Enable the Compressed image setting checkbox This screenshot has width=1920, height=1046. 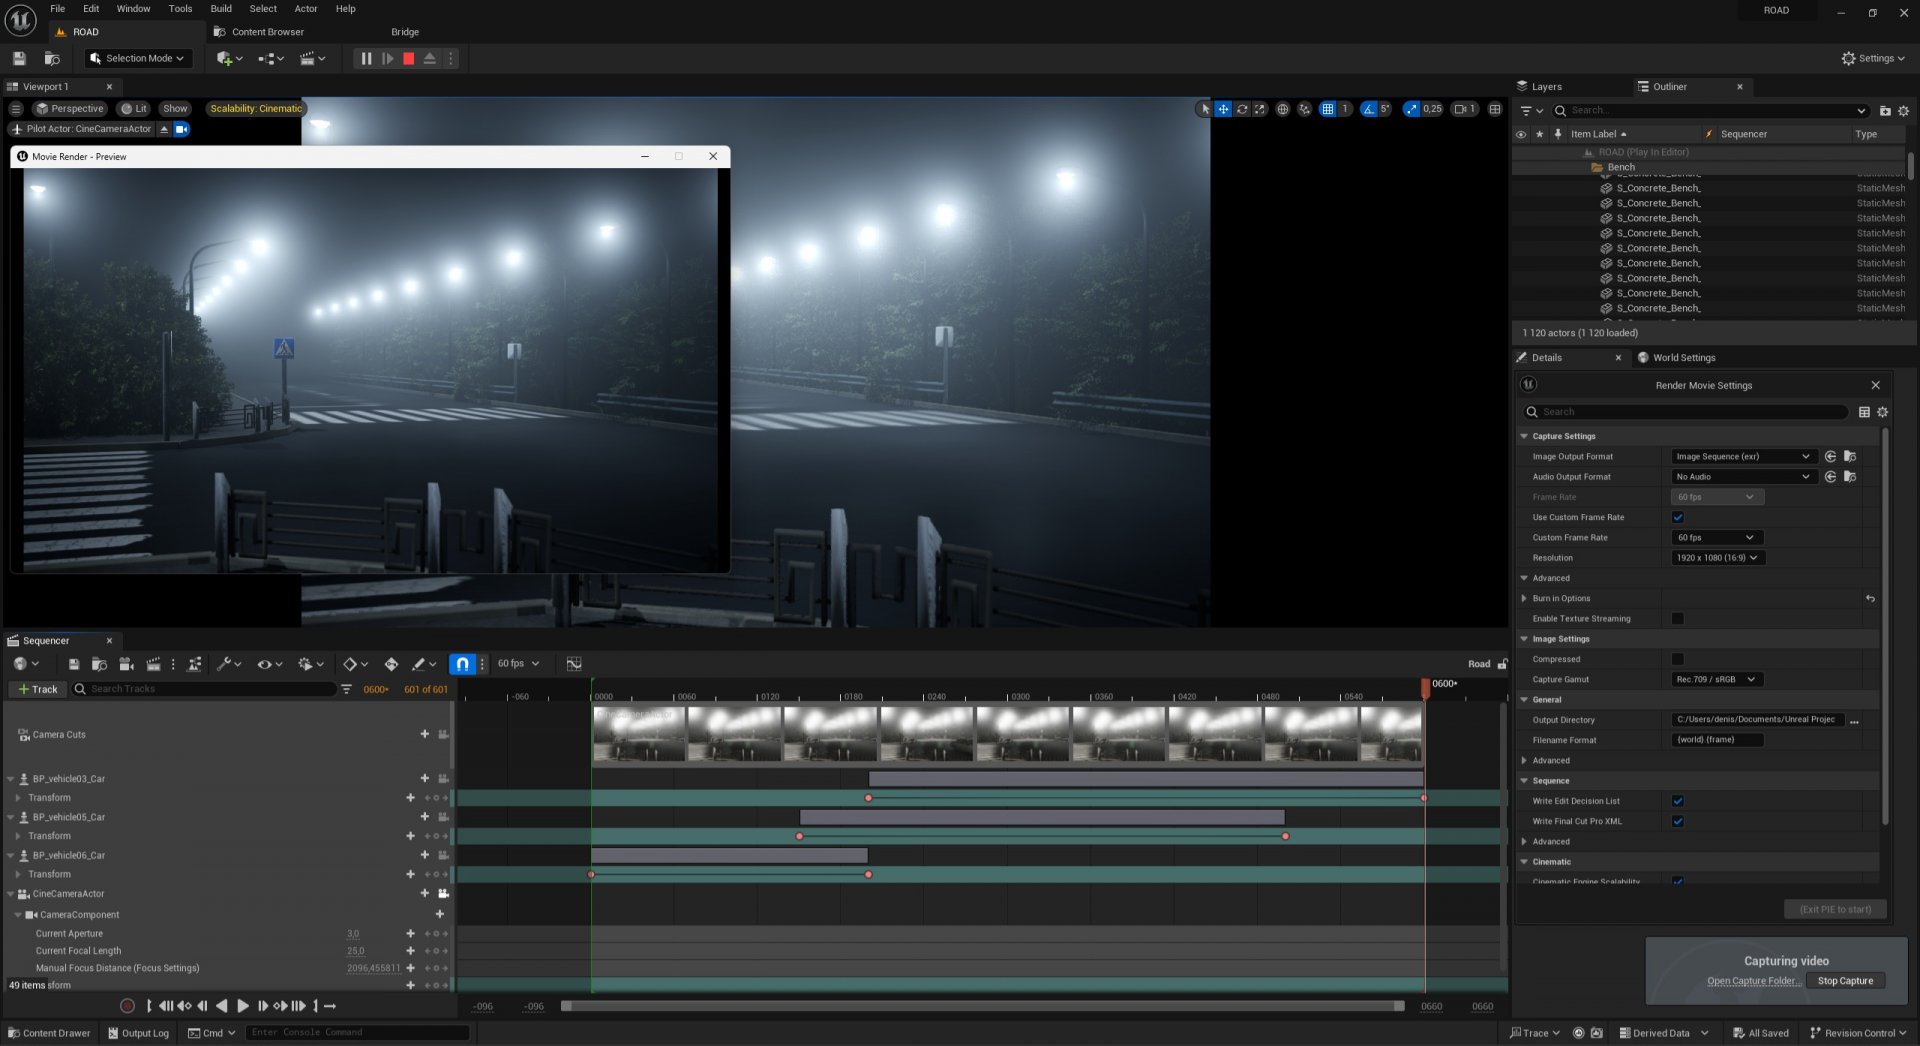1678,659
